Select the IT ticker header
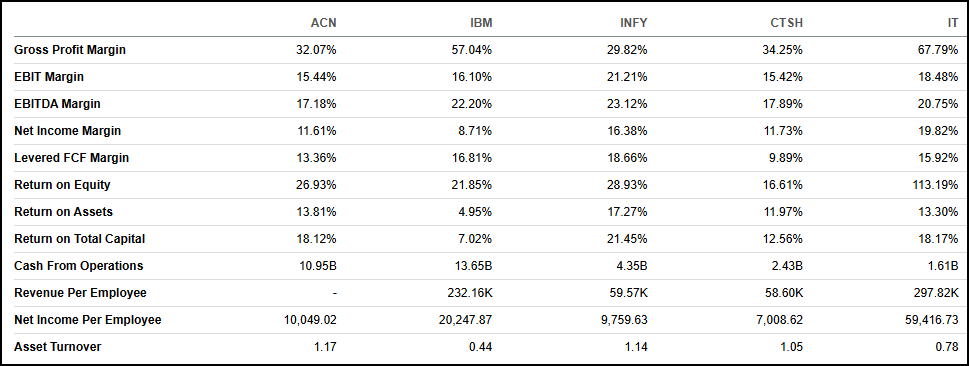Viewport: 969px width, 366px height. tap(952, 23)
